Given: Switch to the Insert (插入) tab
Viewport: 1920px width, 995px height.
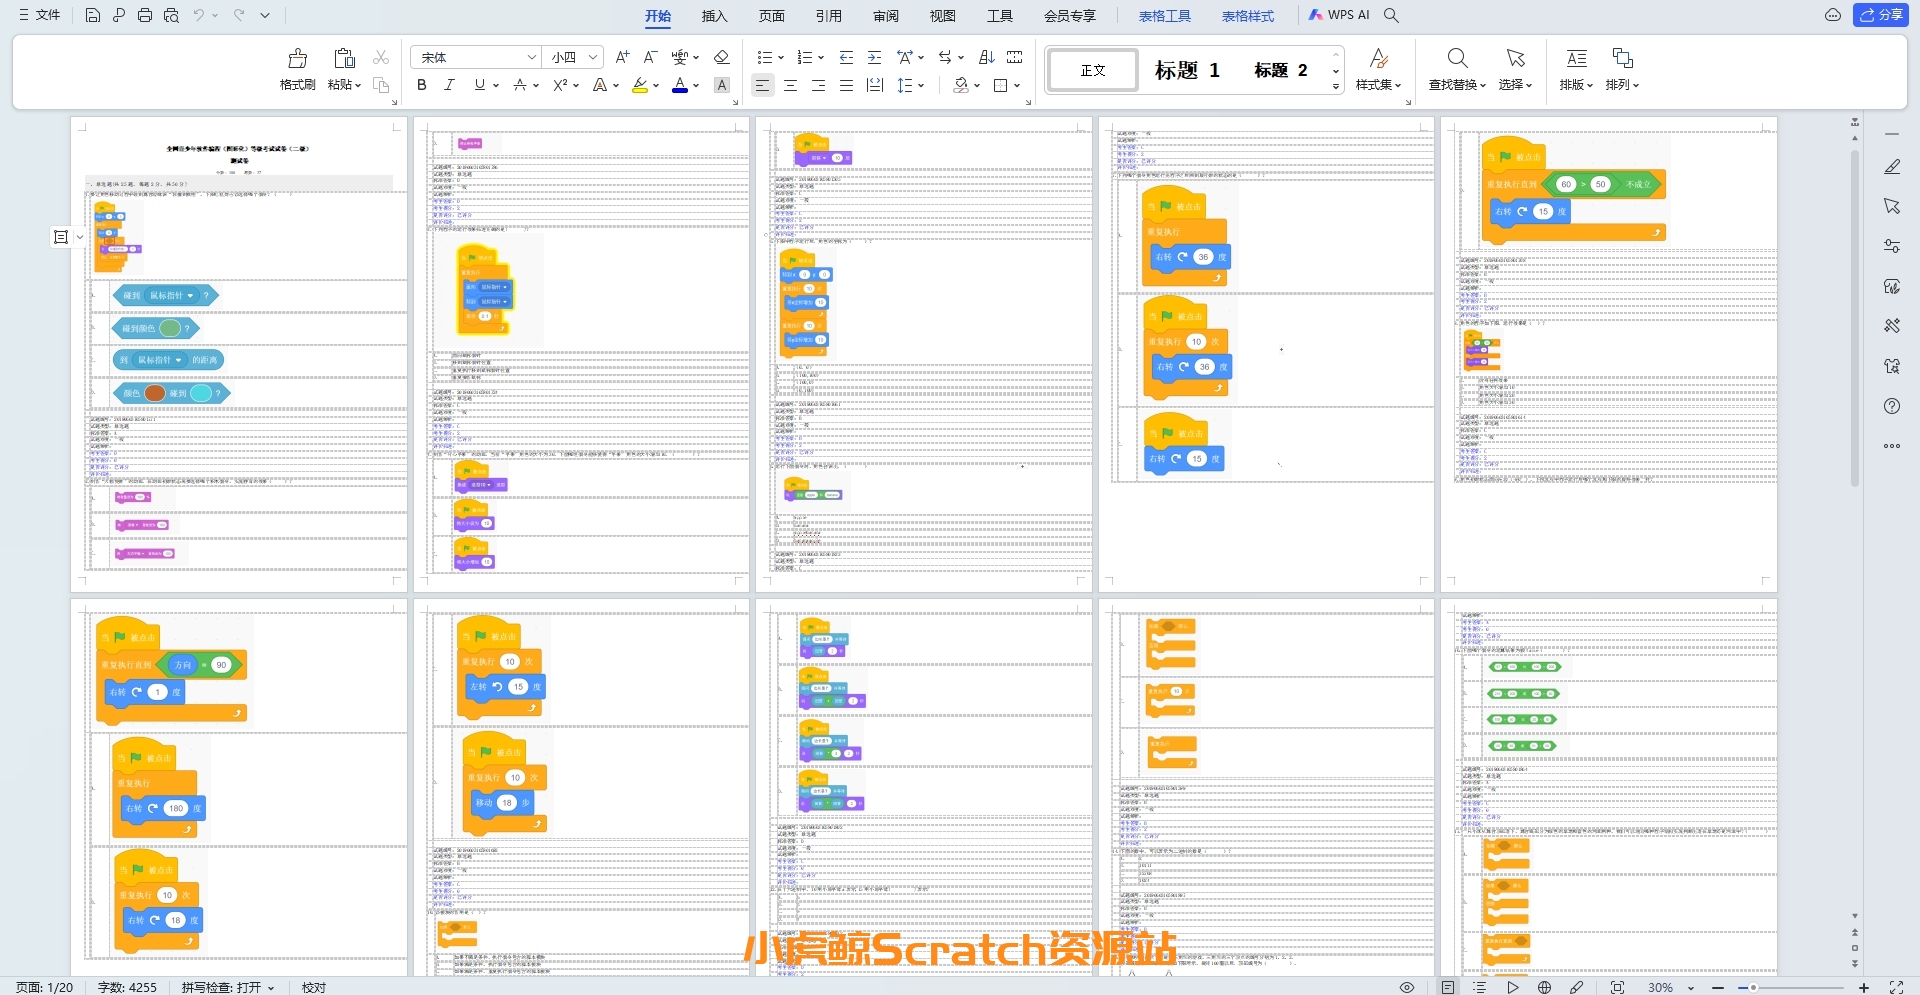Looking at the screenshot, I should point(714,16).
